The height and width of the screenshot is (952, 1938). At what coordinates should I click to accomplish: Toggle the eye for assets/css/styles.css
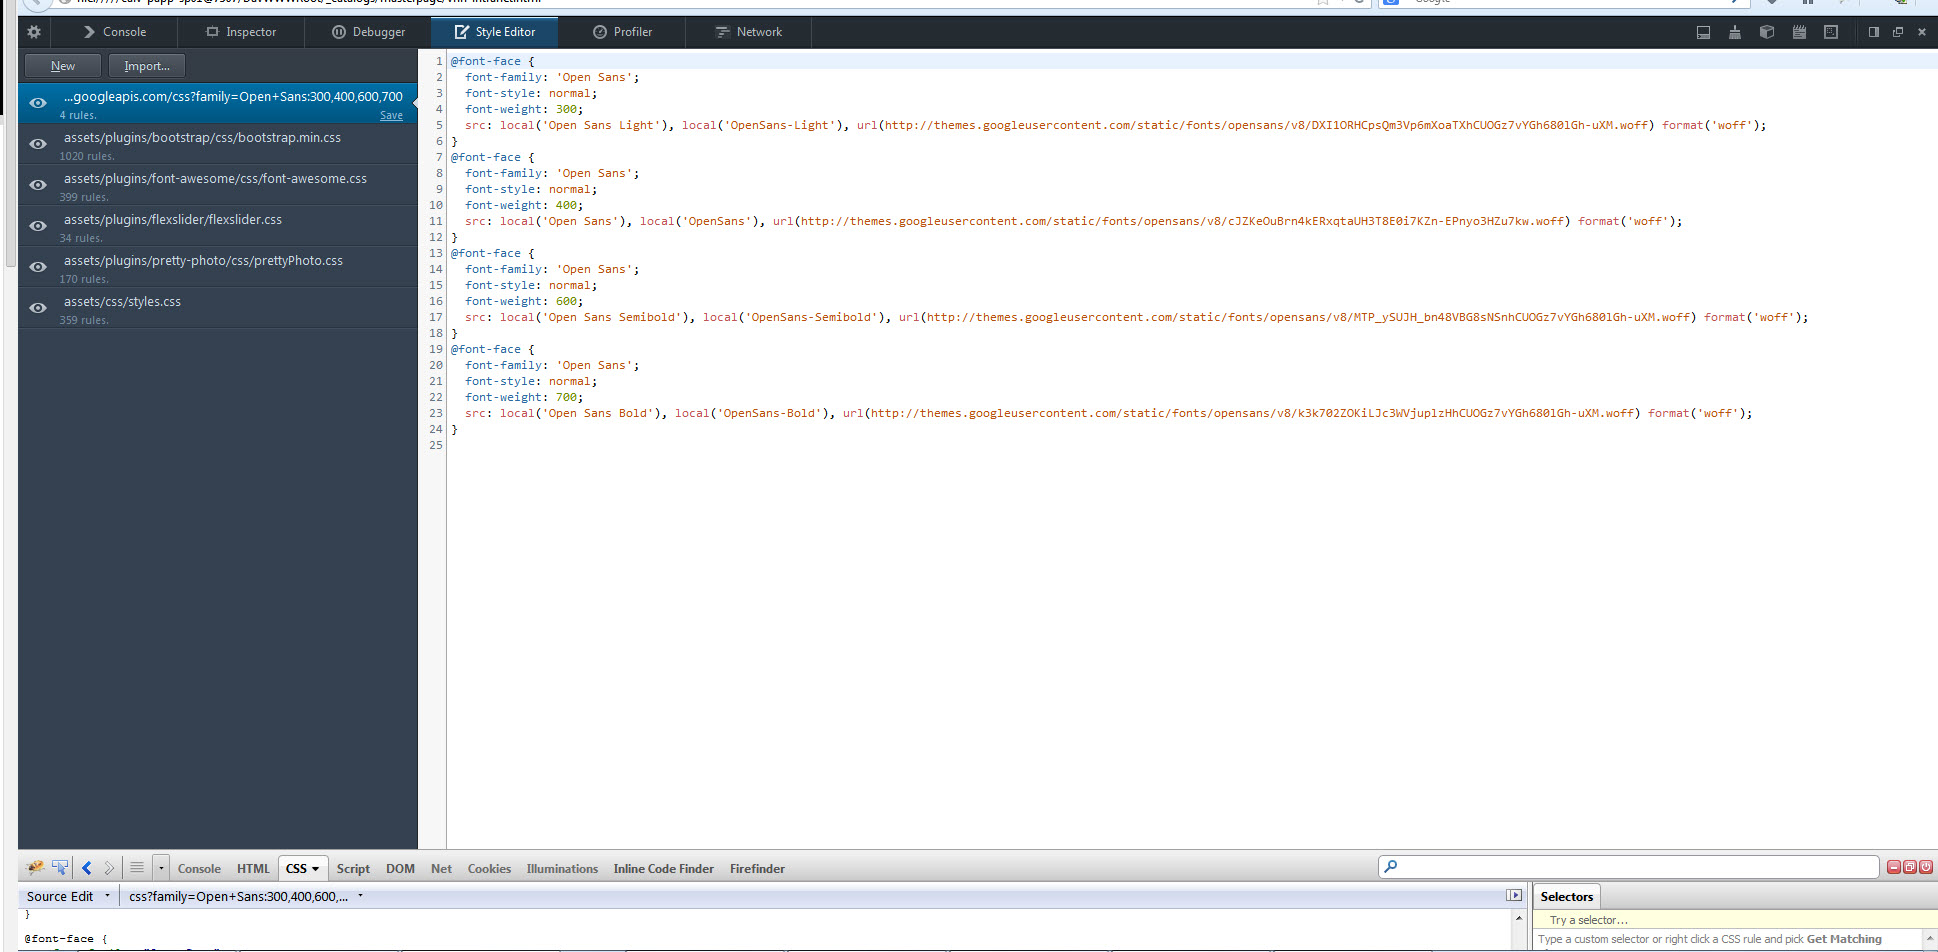[38, 308]
